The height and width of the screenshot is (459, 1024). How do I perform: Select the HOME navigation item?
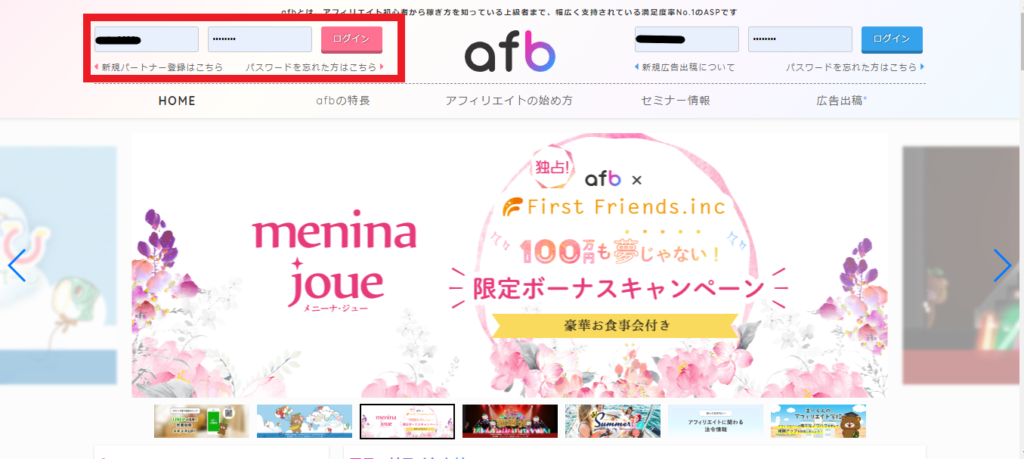click(177, 101)
